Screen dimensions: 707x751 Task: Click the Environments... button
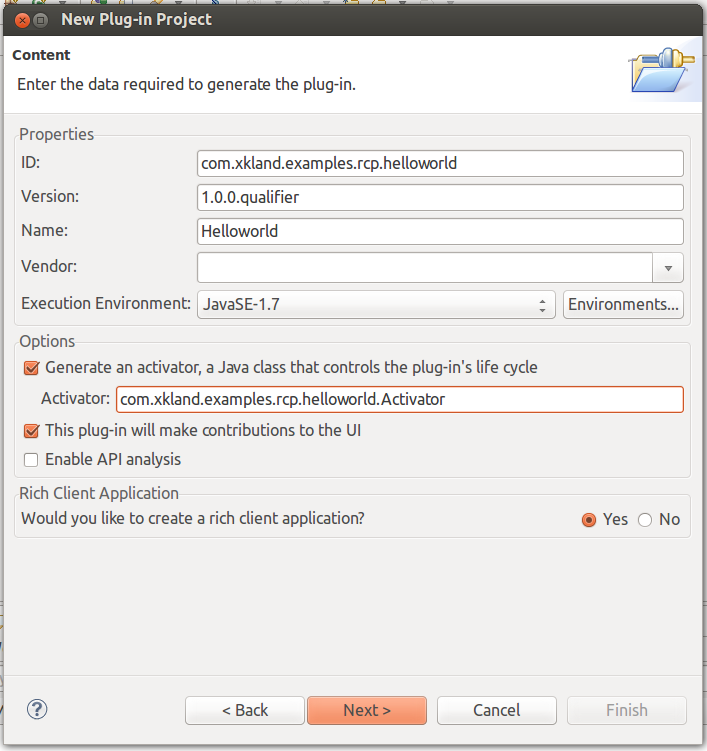(x=623, y=305)
